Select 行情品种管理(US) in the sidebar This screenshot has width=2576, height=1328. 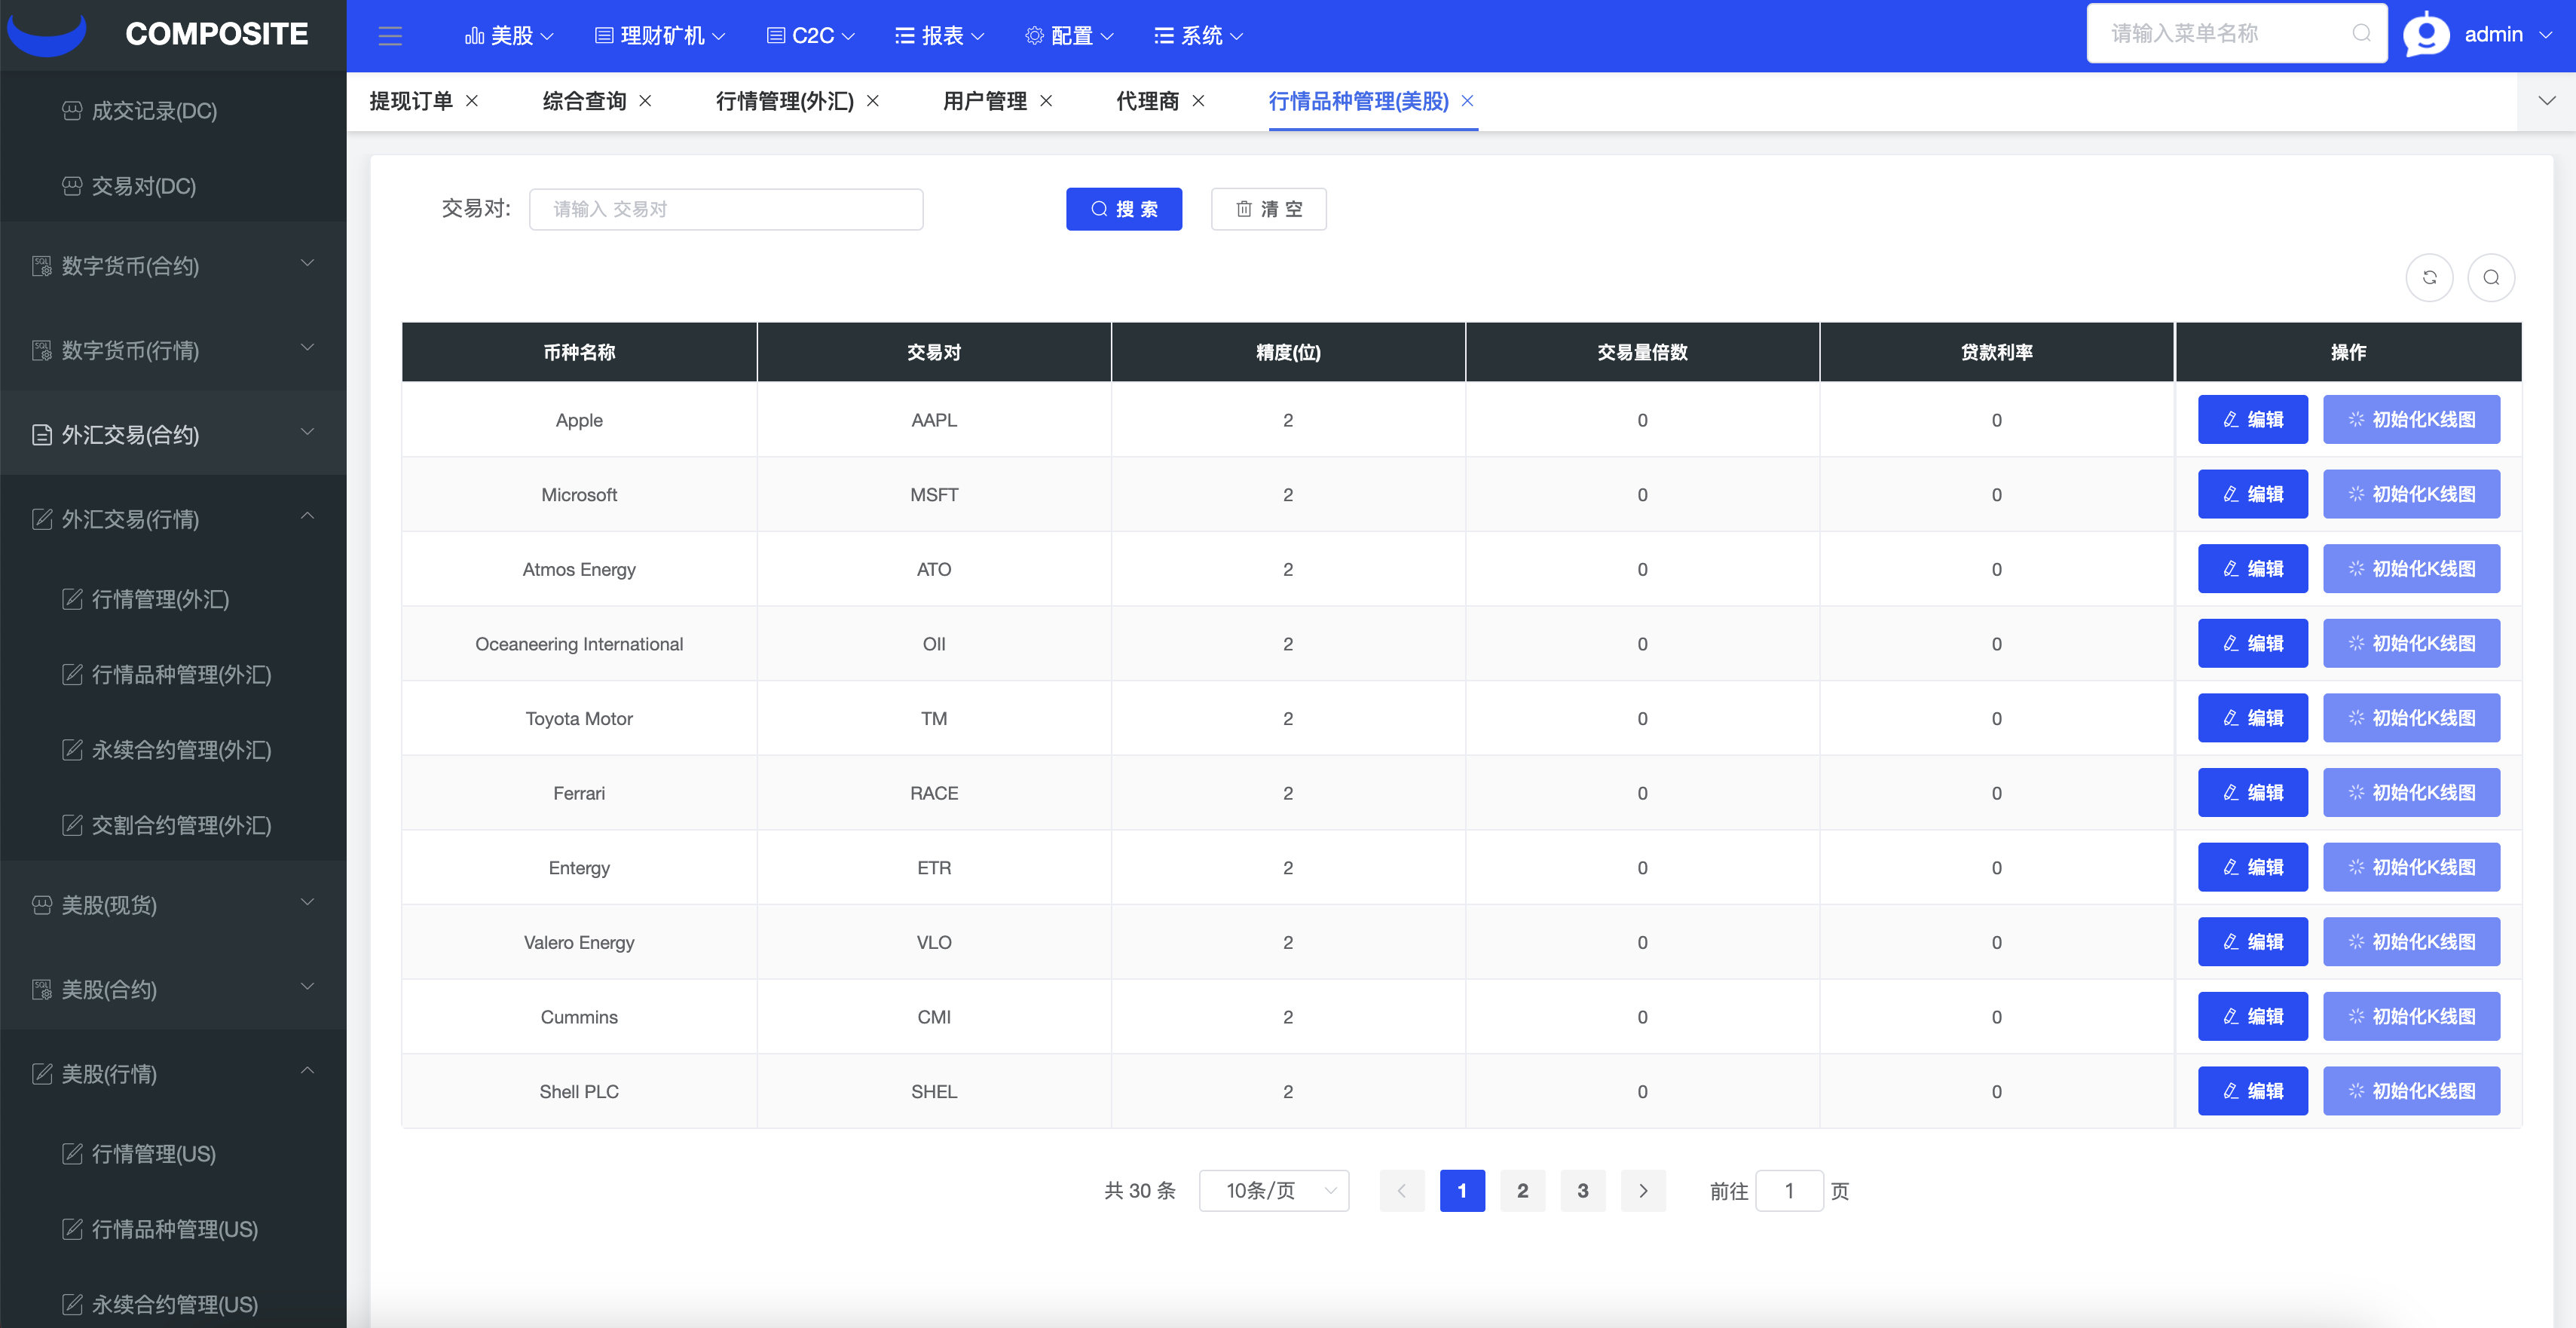175,1229
